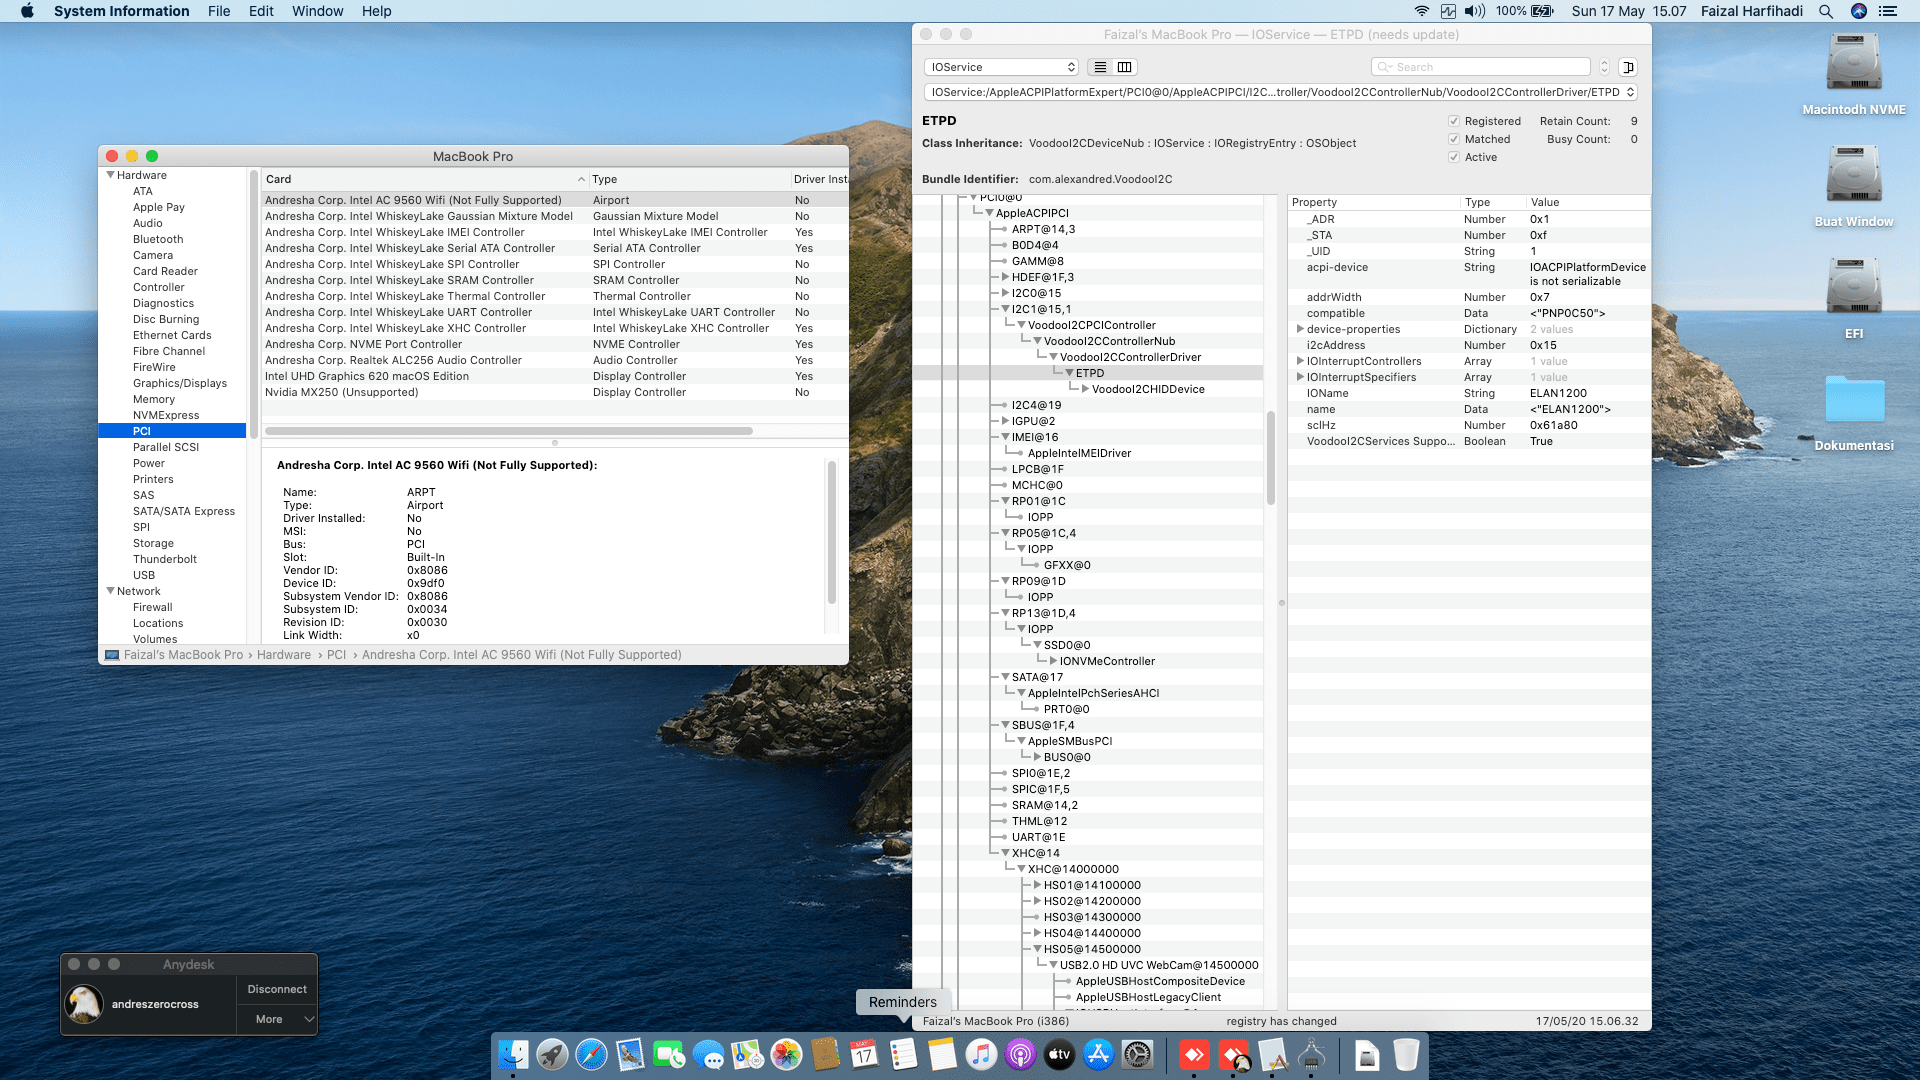Open Calendar from the Dock
This screenshot has height=1080, width=1920.
pyautogui.click(x=864, y=1054)
